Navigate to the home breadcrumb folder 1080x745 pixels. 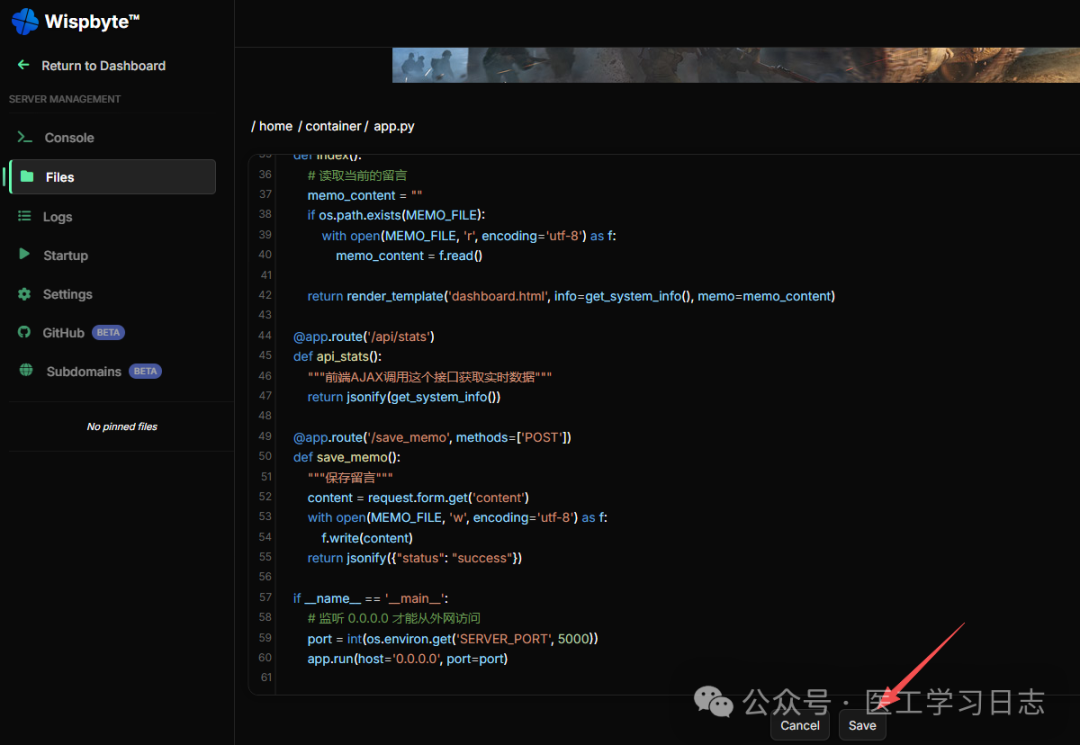275,126
